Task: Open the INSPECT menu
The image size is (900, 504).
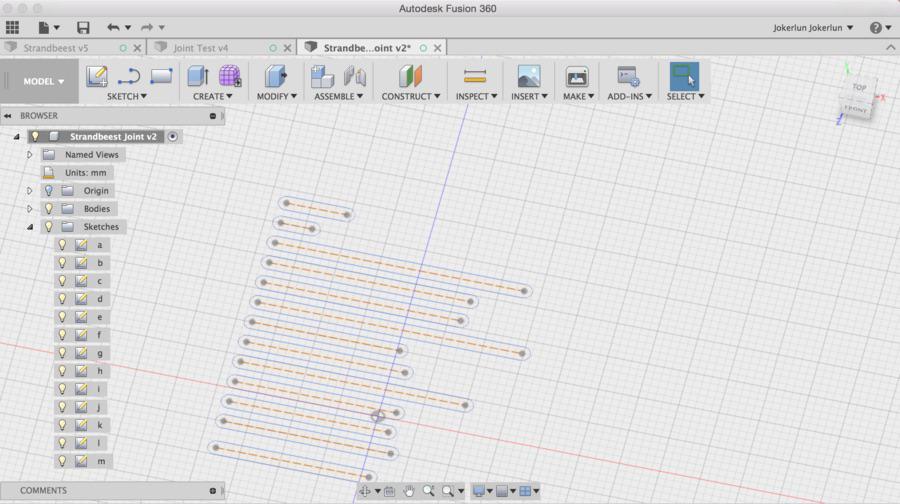Action: (476, 96)
